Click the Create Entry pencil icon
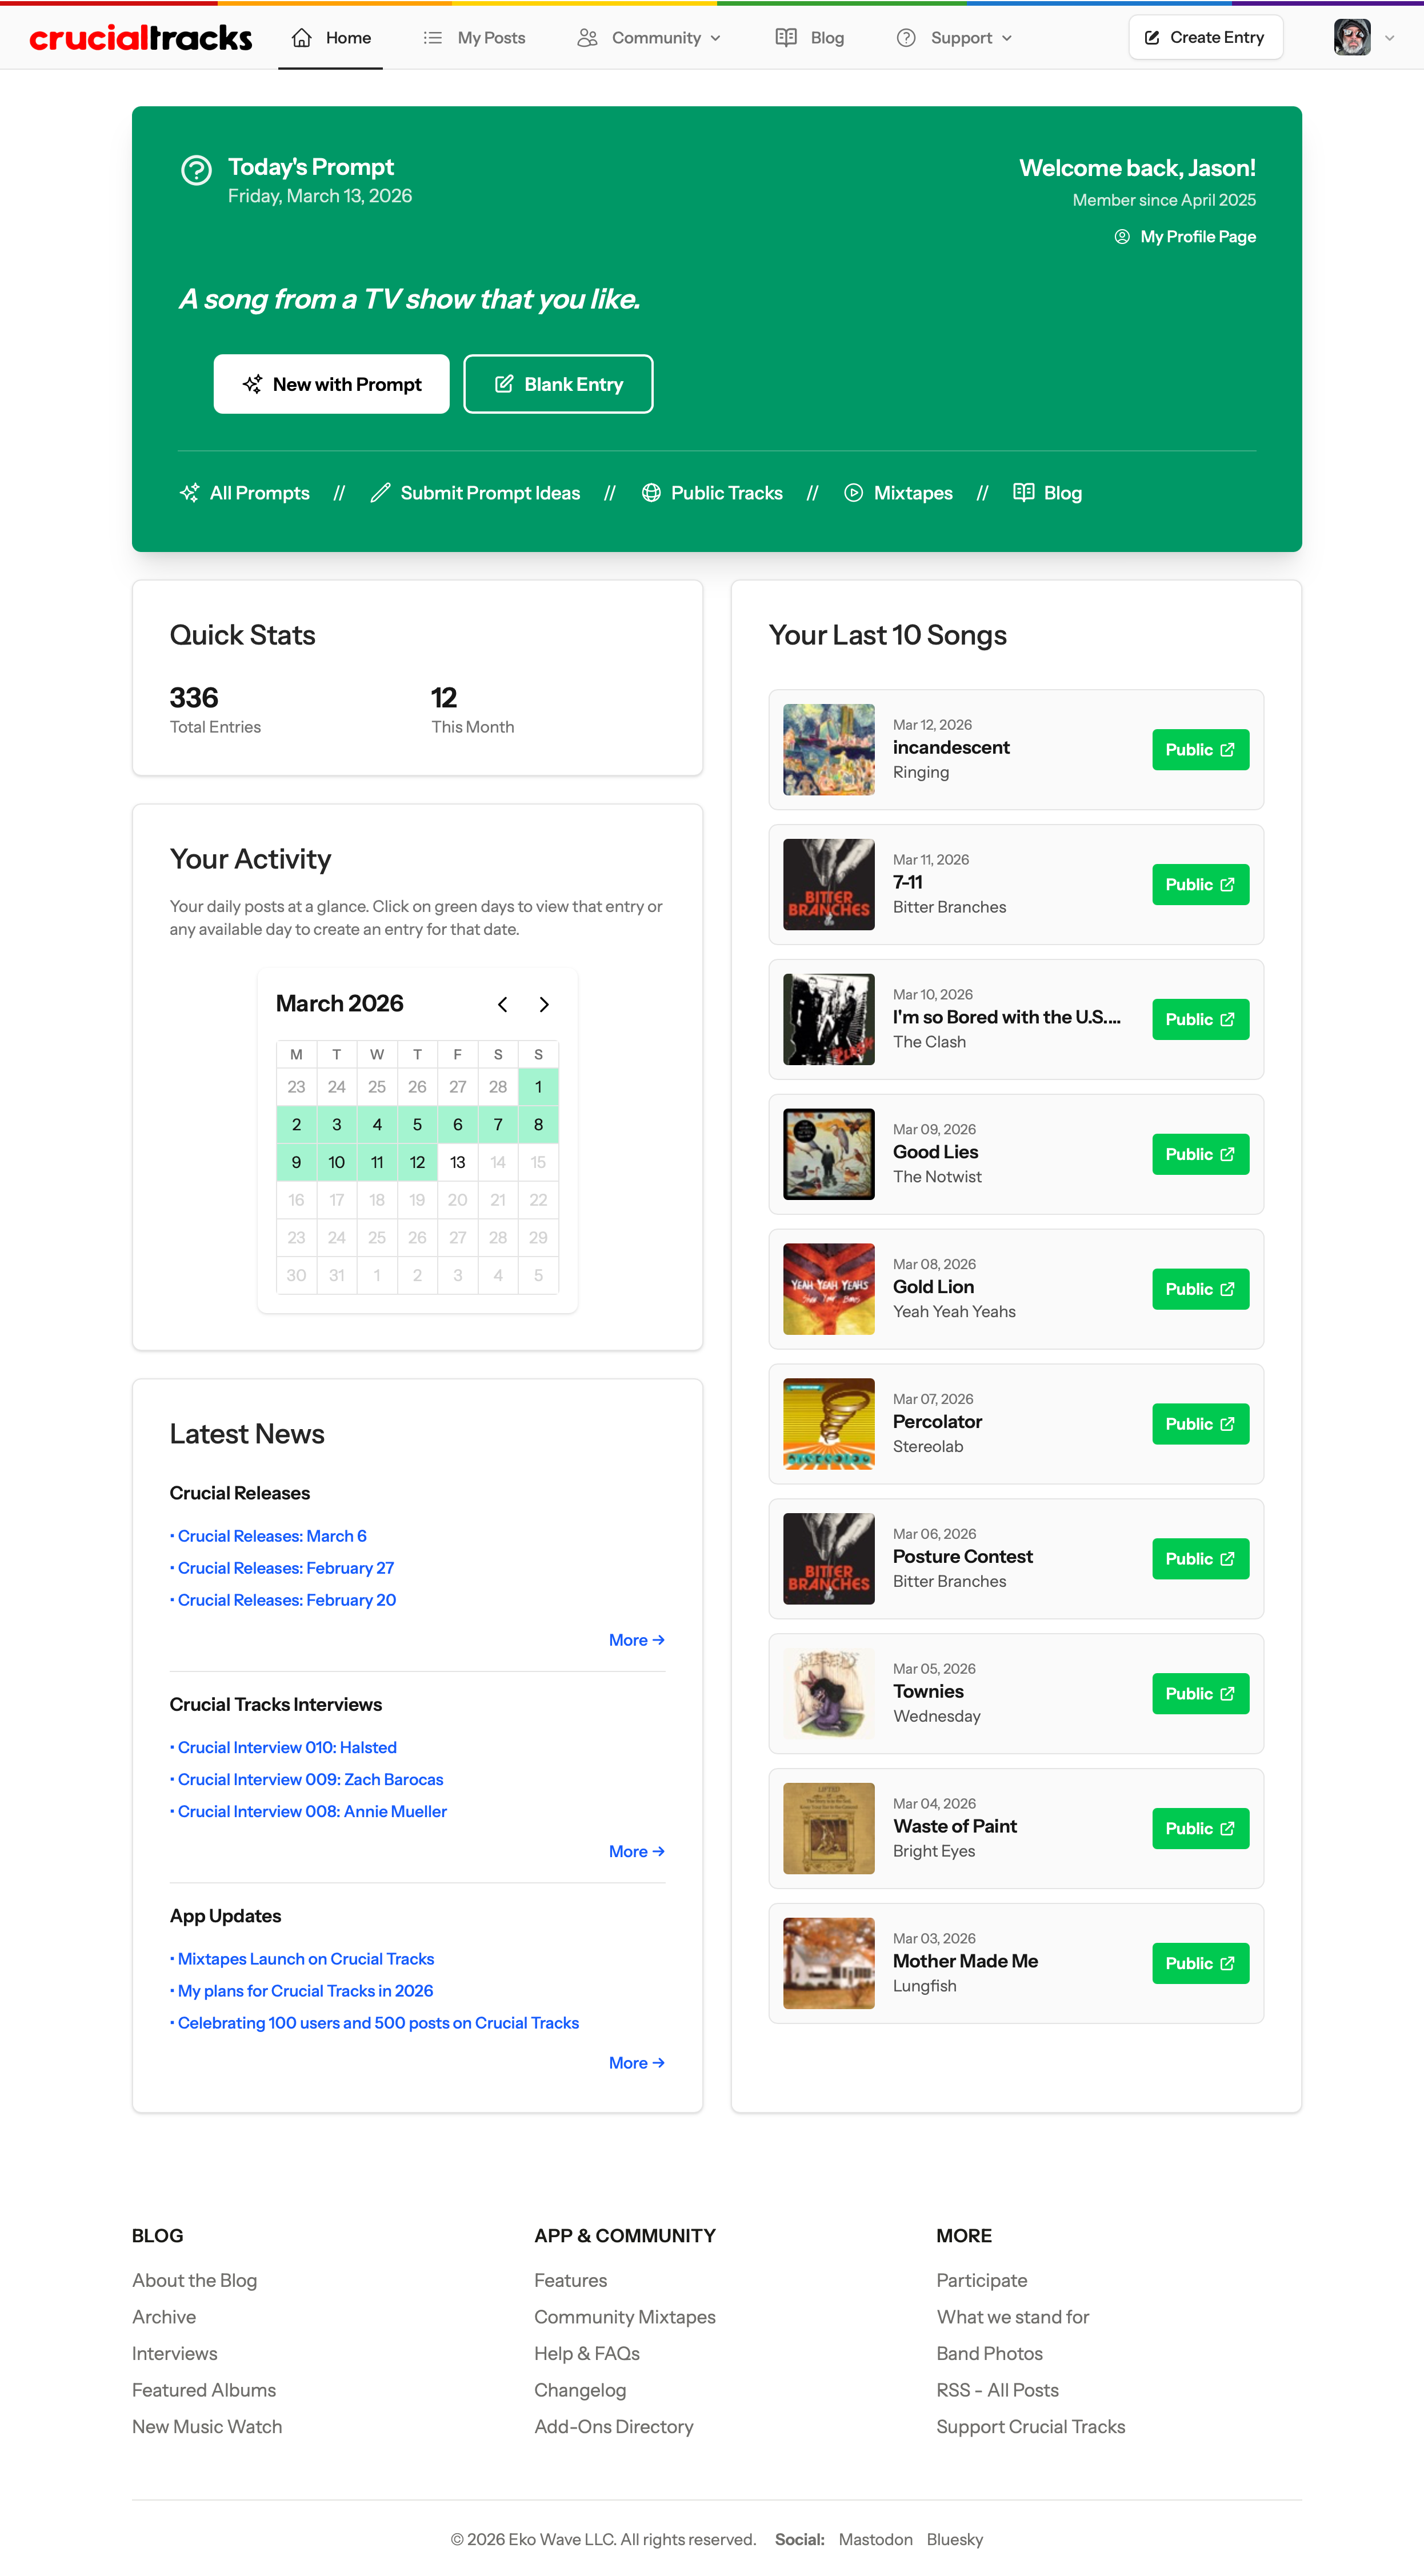 click(1152, 37)
